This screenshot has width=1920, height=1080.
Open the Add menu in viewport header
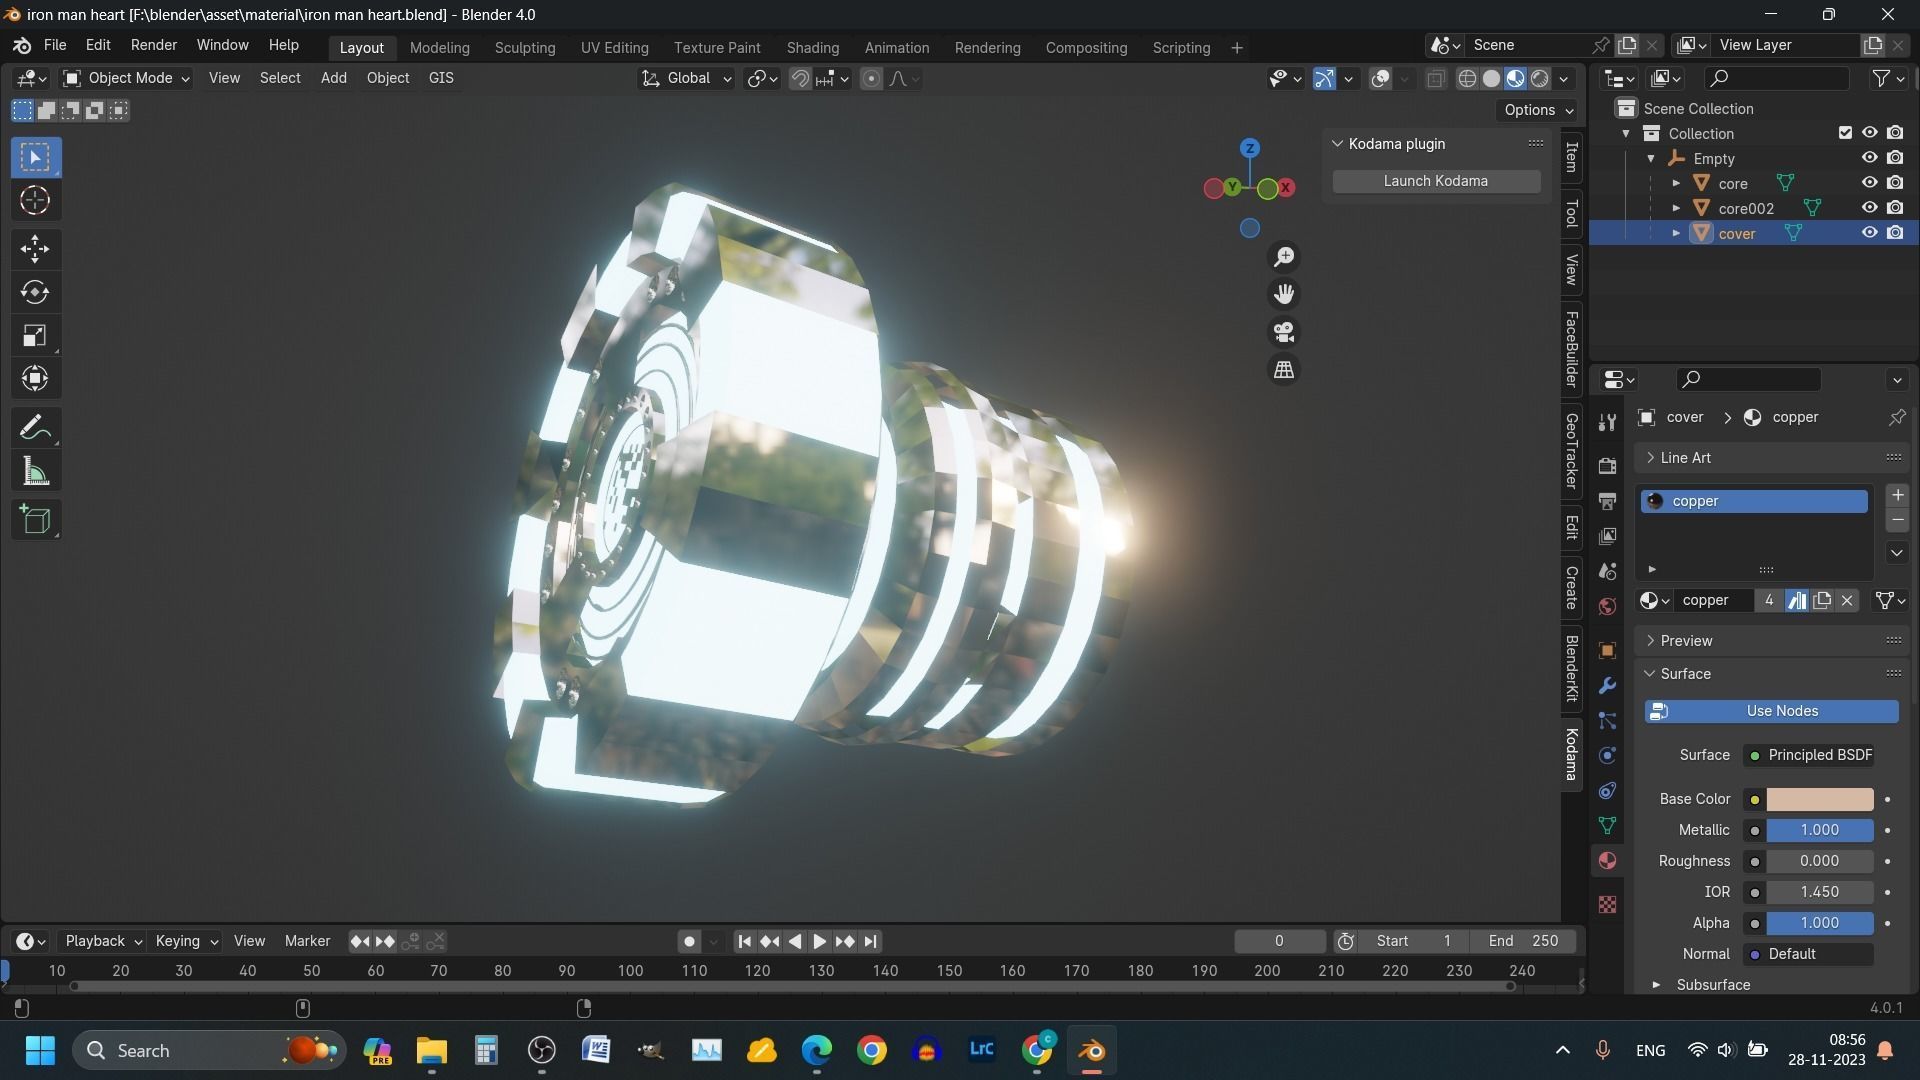333,78
